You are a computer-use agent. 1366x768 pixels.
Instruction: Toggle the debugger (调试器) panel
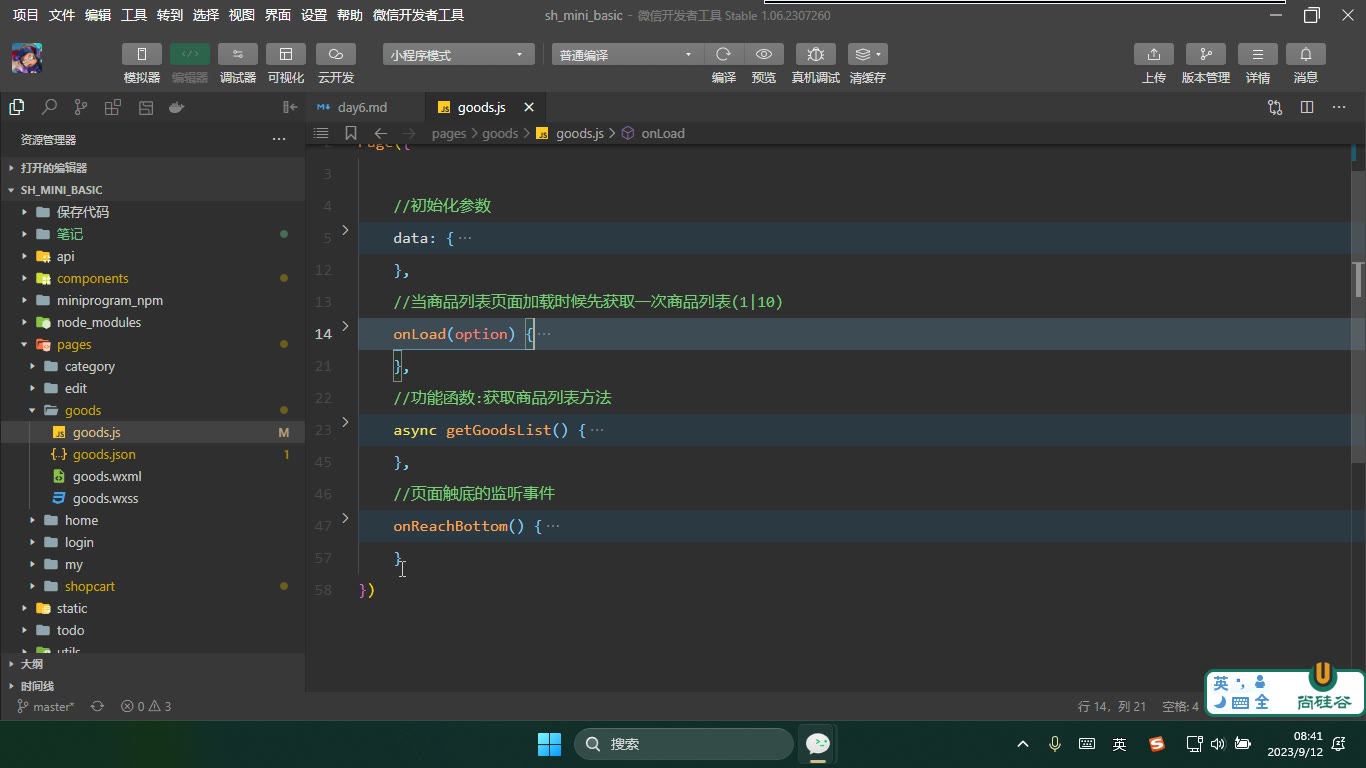pos(238,54)
